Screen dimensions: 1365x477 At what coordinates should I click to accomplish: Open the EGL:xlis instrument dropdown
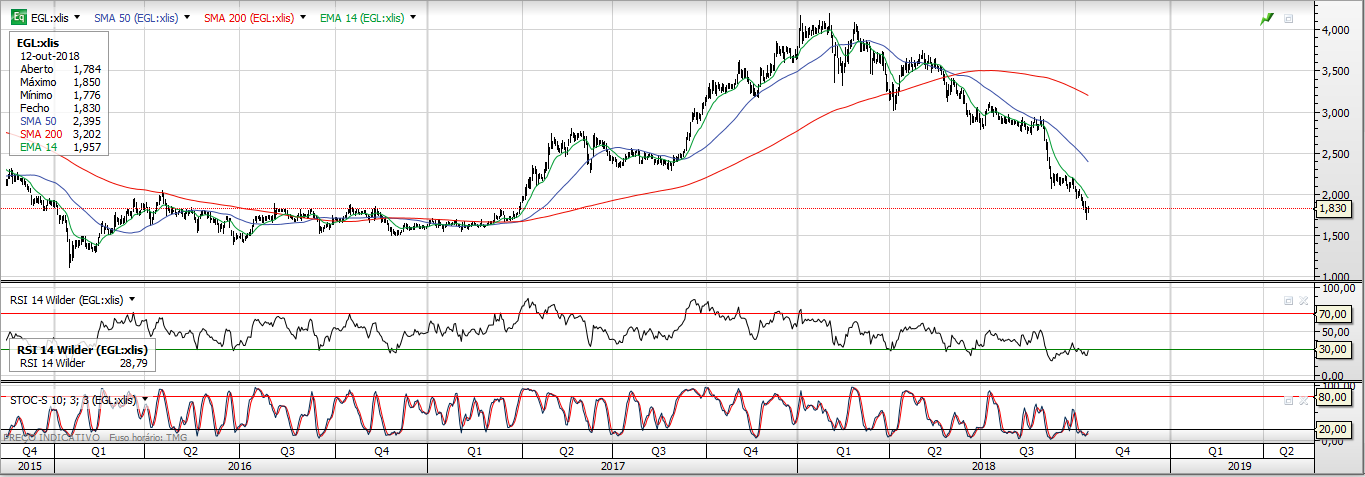[x=77, y=18]
